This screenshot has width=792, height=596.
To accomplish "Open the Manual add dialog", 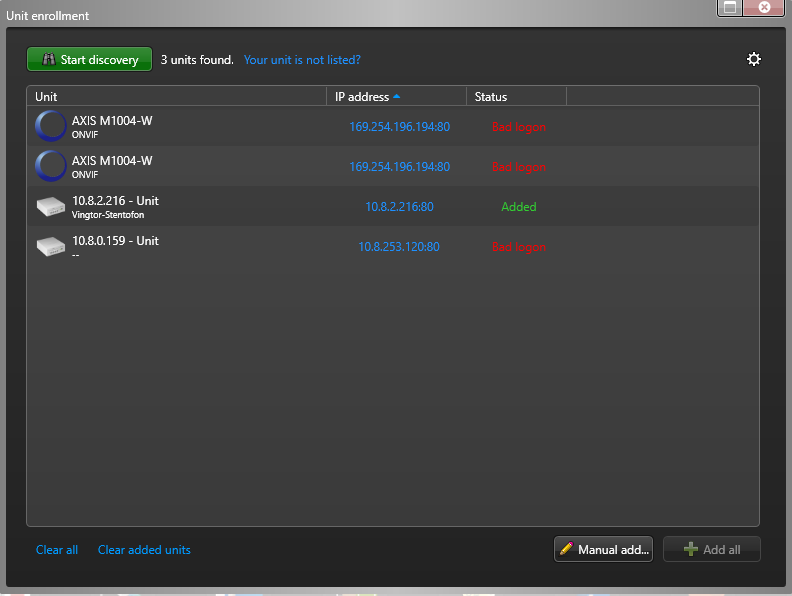I will (603, 549).
